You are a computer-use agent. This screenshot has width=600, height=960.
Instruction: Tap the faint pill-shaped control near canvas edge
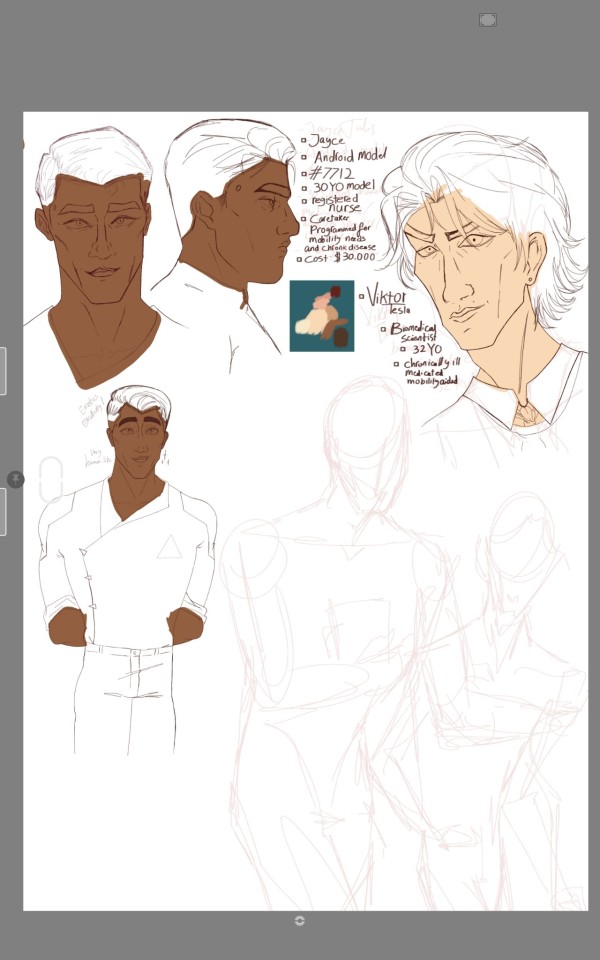tap(51, 479)
